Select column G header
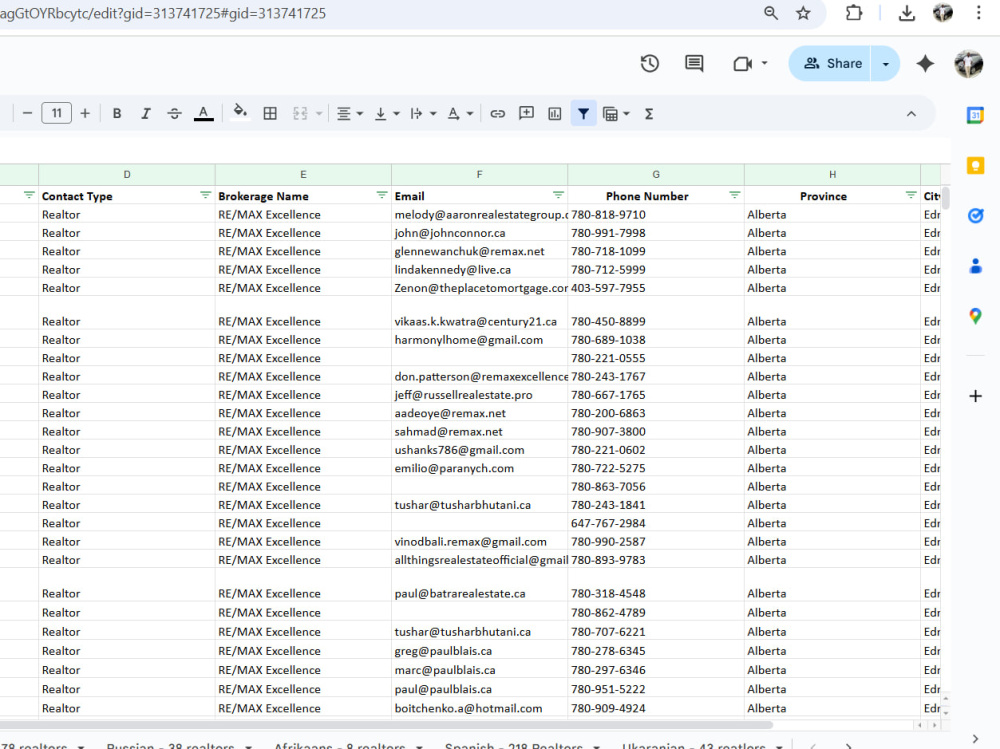This screenshot has width=1000, height=749. 656,174
